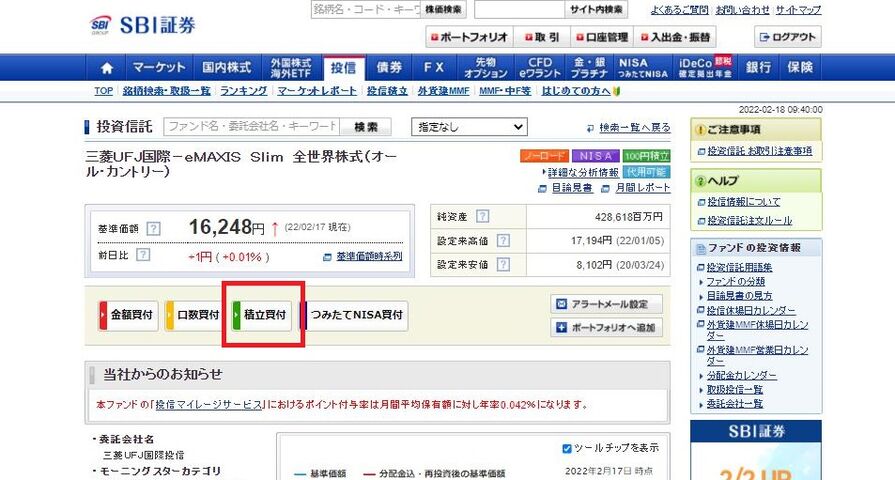Click ポートフォリオへ追加 button
The width and height of the screenshot is (895, 480).
(606, 328)
